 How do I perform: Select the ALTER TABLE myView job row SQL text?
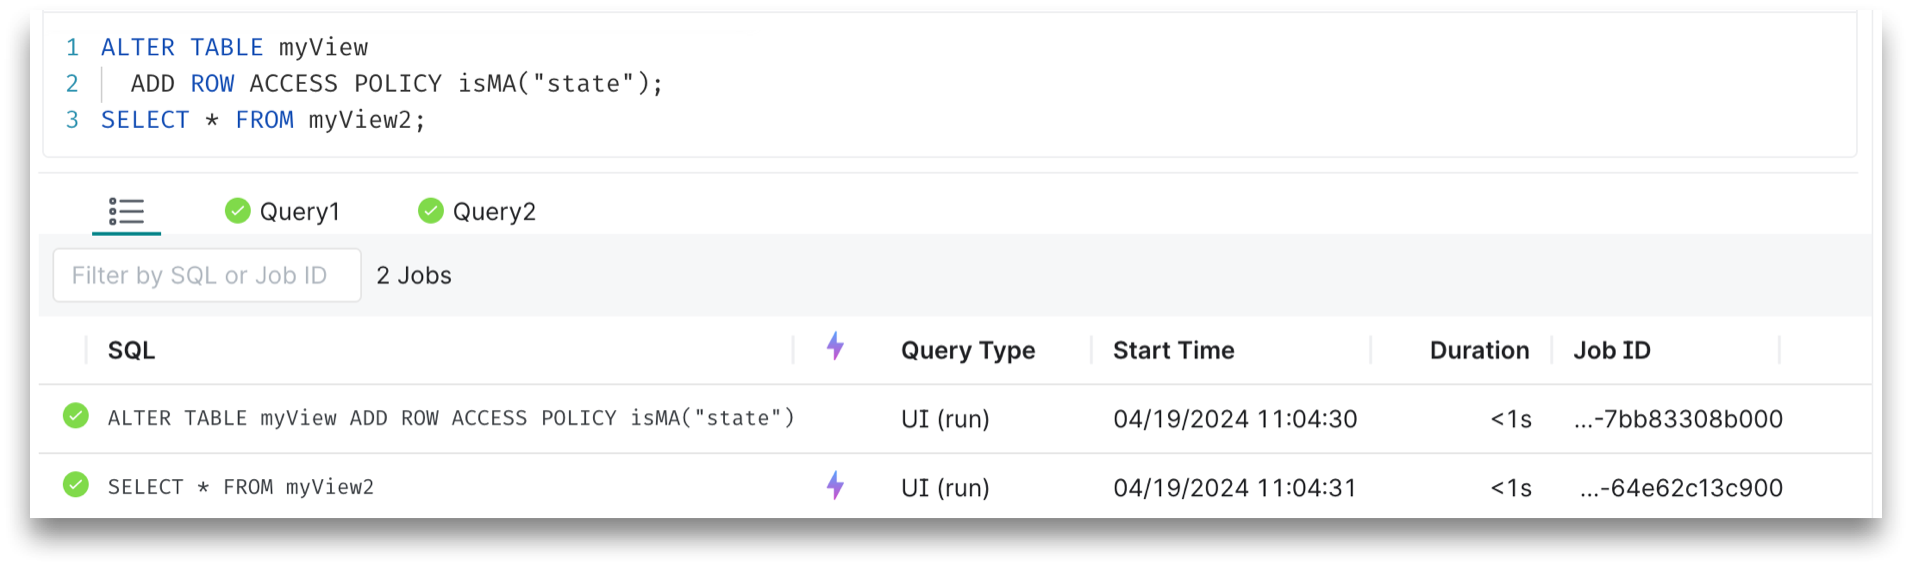[x=450, y=418]
